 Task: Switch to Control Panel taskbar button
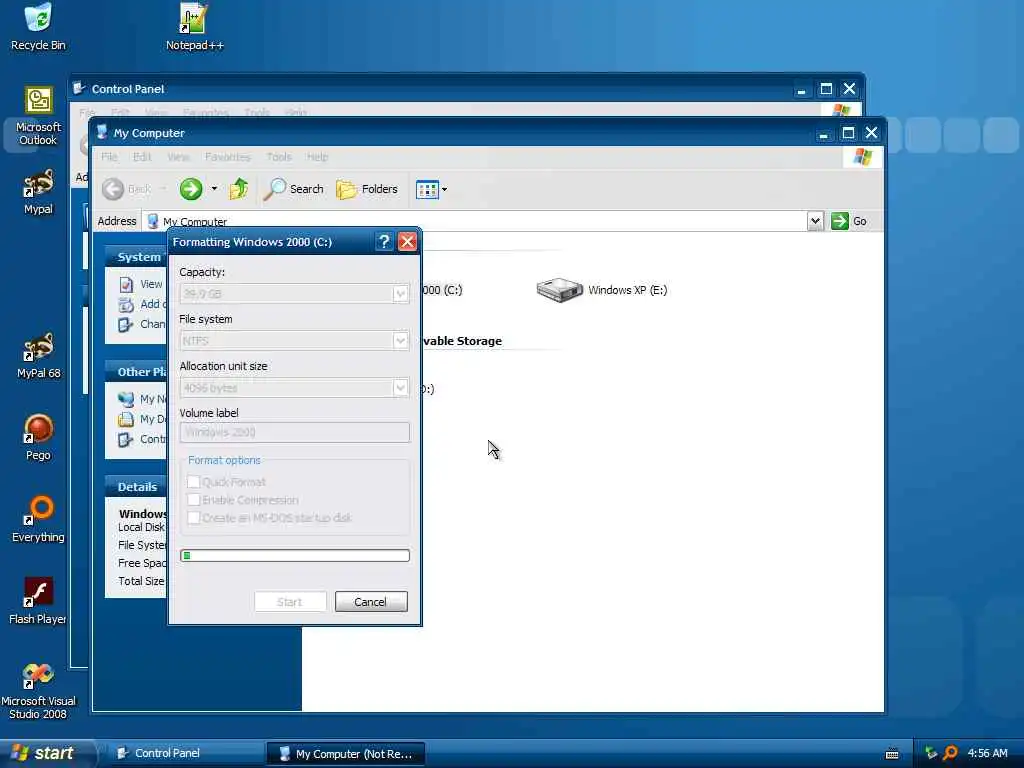[x=184, y=753]
